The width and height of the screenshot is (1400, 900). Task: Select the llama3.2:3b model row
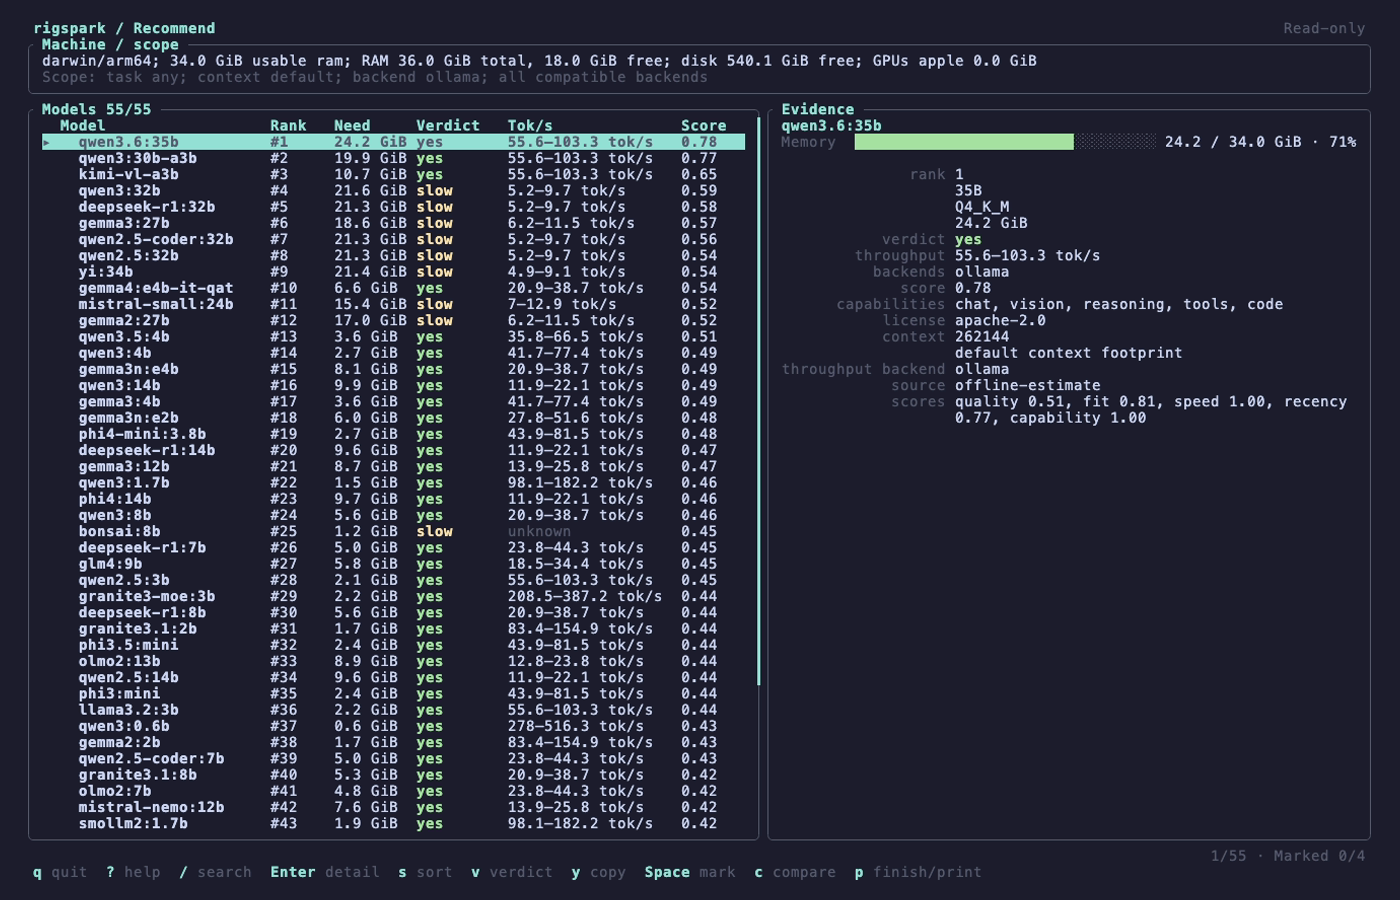[393, 710]
